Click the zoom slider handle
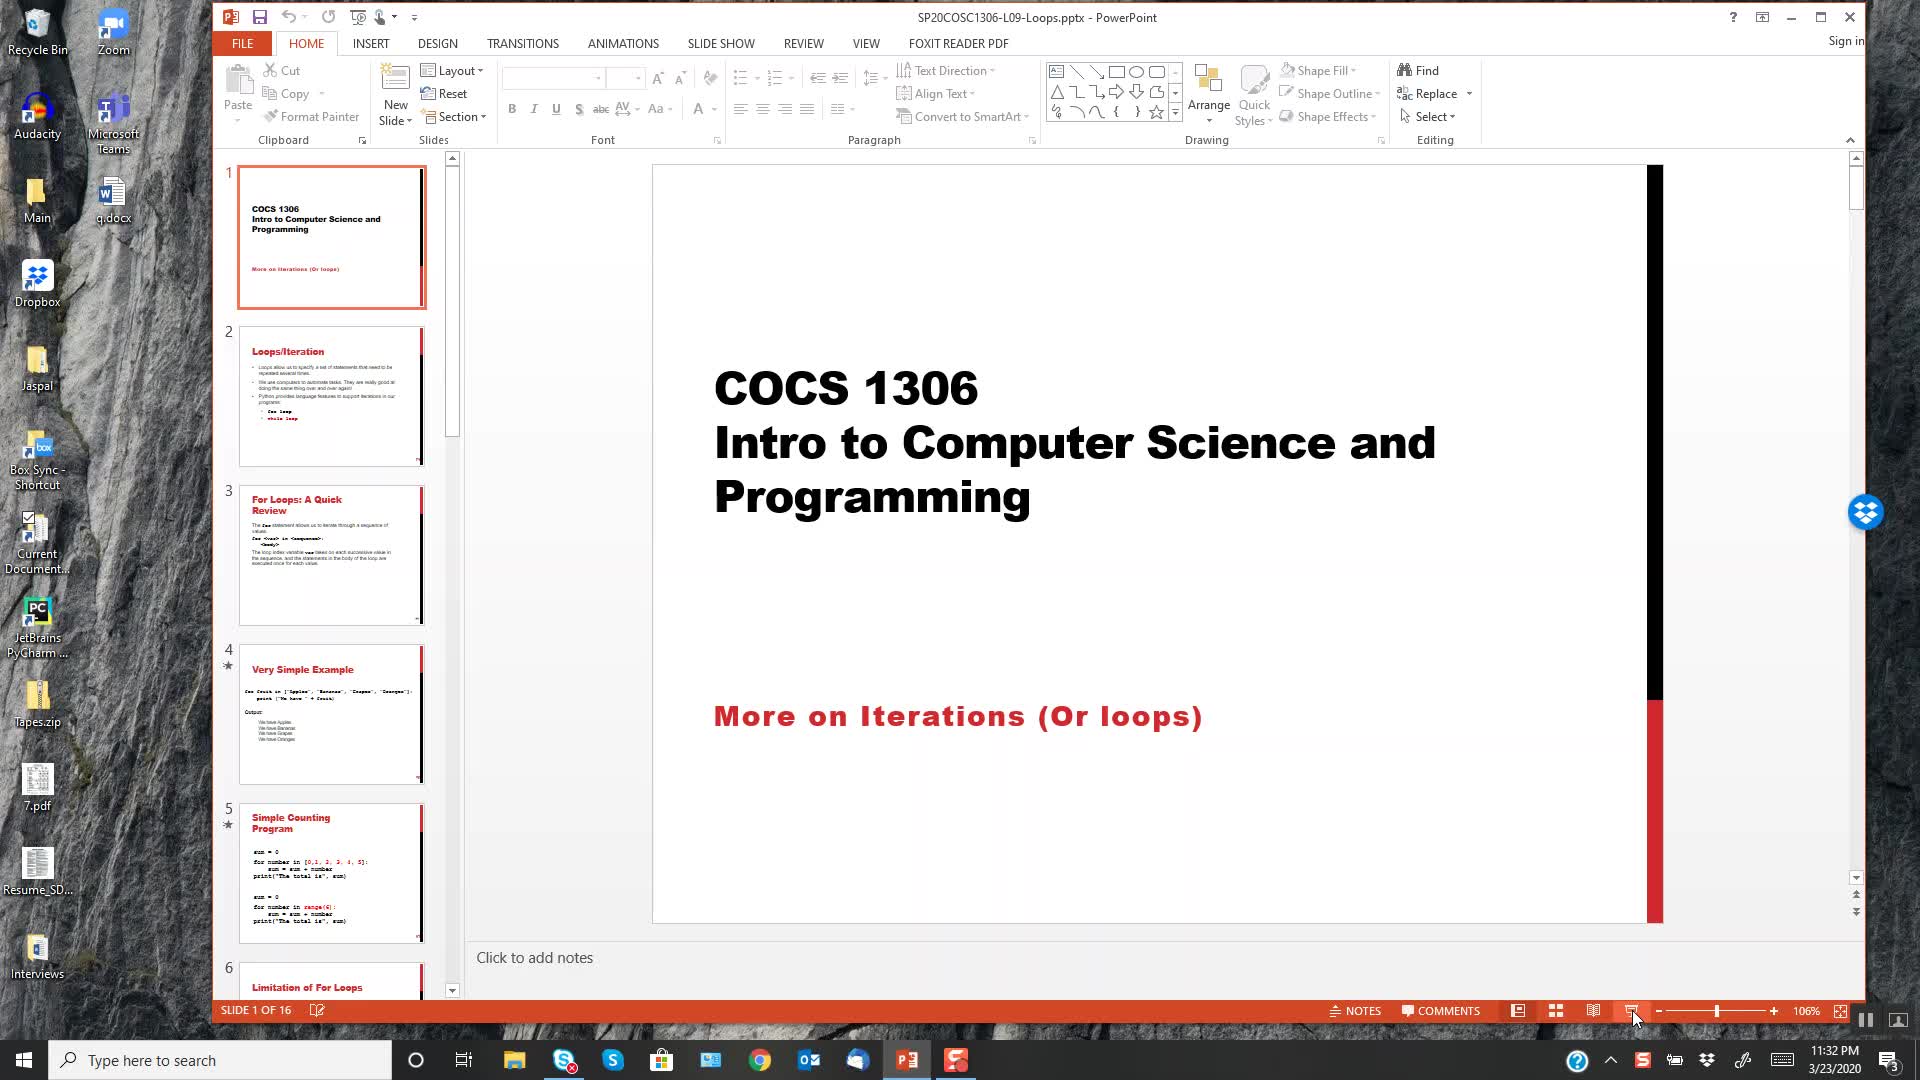 [x=1717, y=1011]
